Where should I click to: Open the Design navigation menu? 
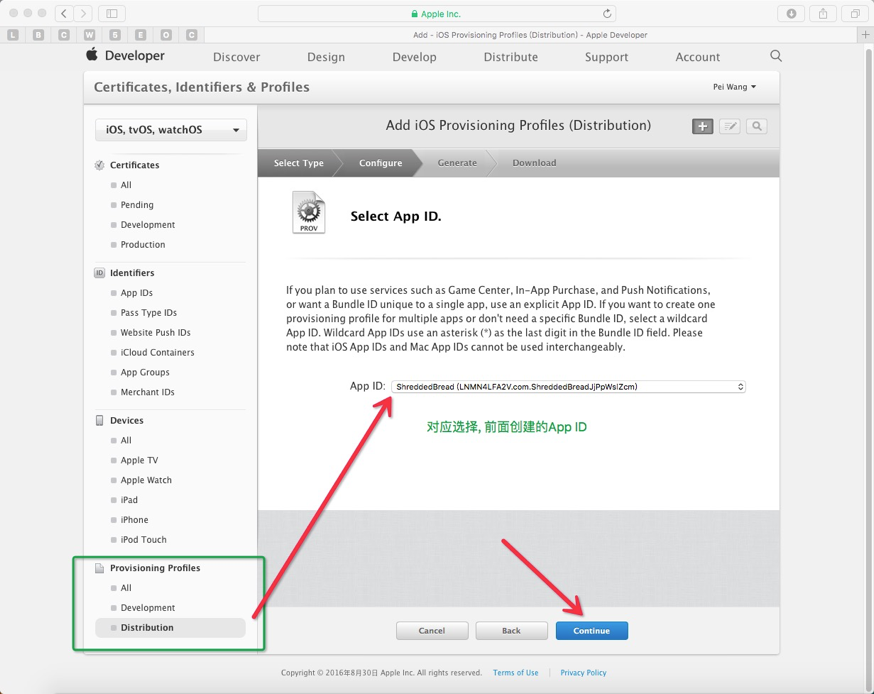pyautogui.click(x=326, y=57)
